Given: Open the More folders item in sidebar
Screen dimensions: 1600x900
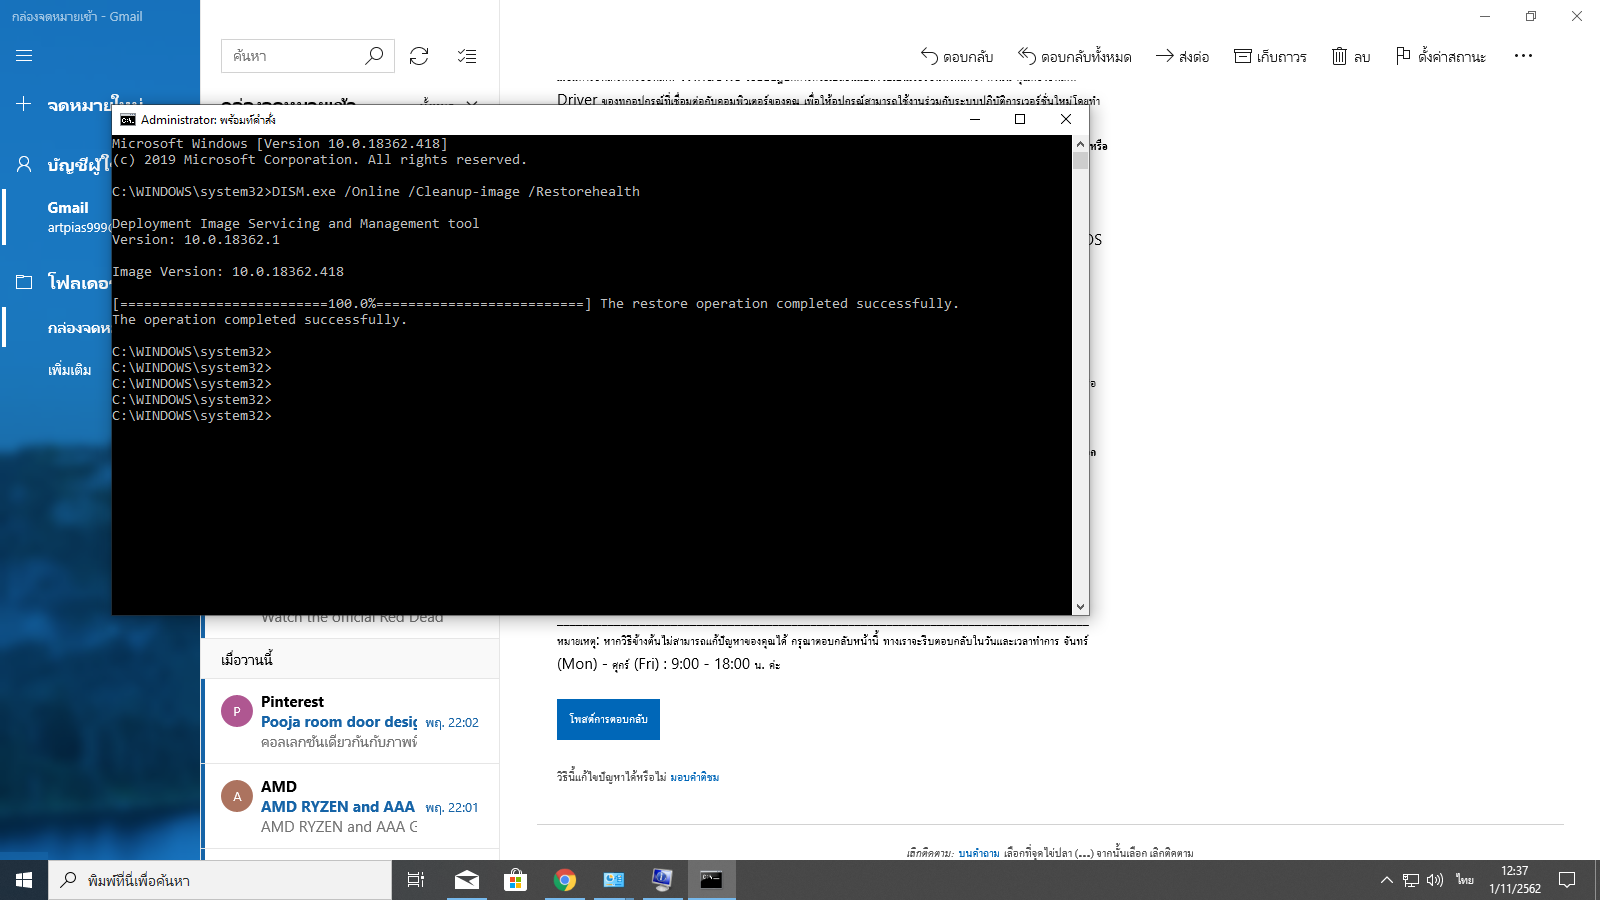Looking at the screenshot, I should (x=69, y=369).
